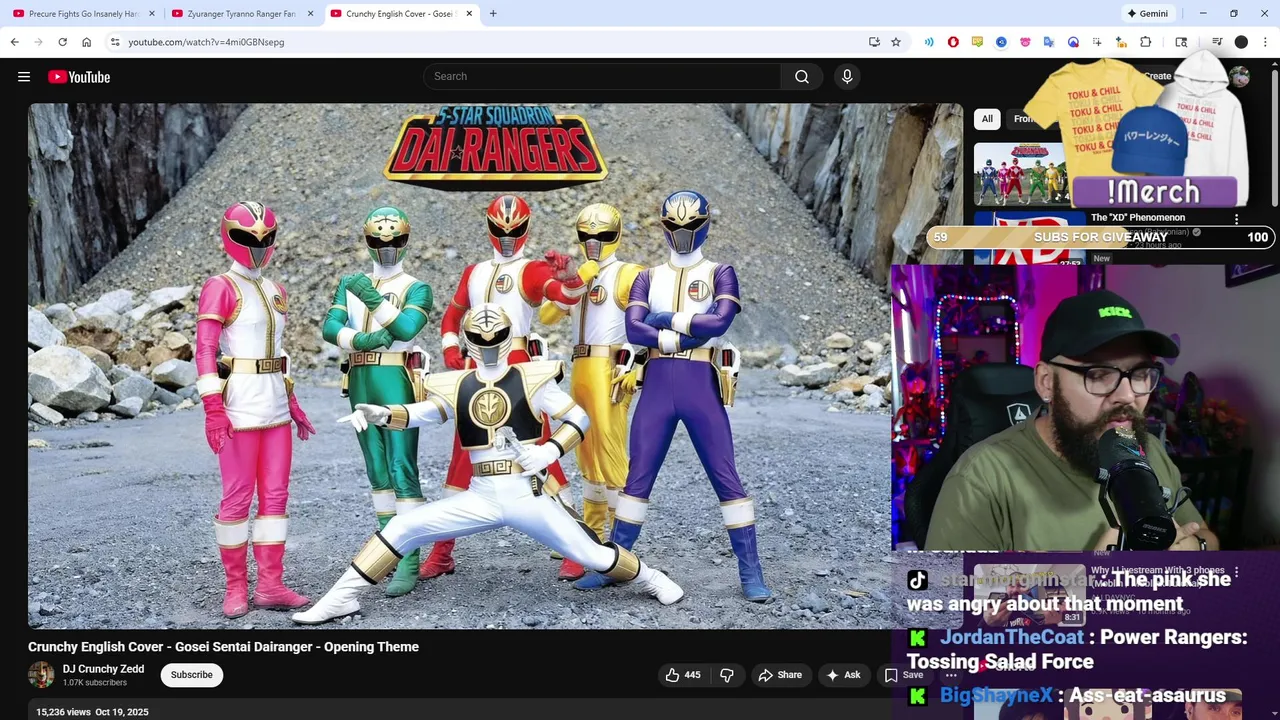1280x720 pixels.
Task: Go forward with the browser forward arrow
Action: (x=38, y=42)
